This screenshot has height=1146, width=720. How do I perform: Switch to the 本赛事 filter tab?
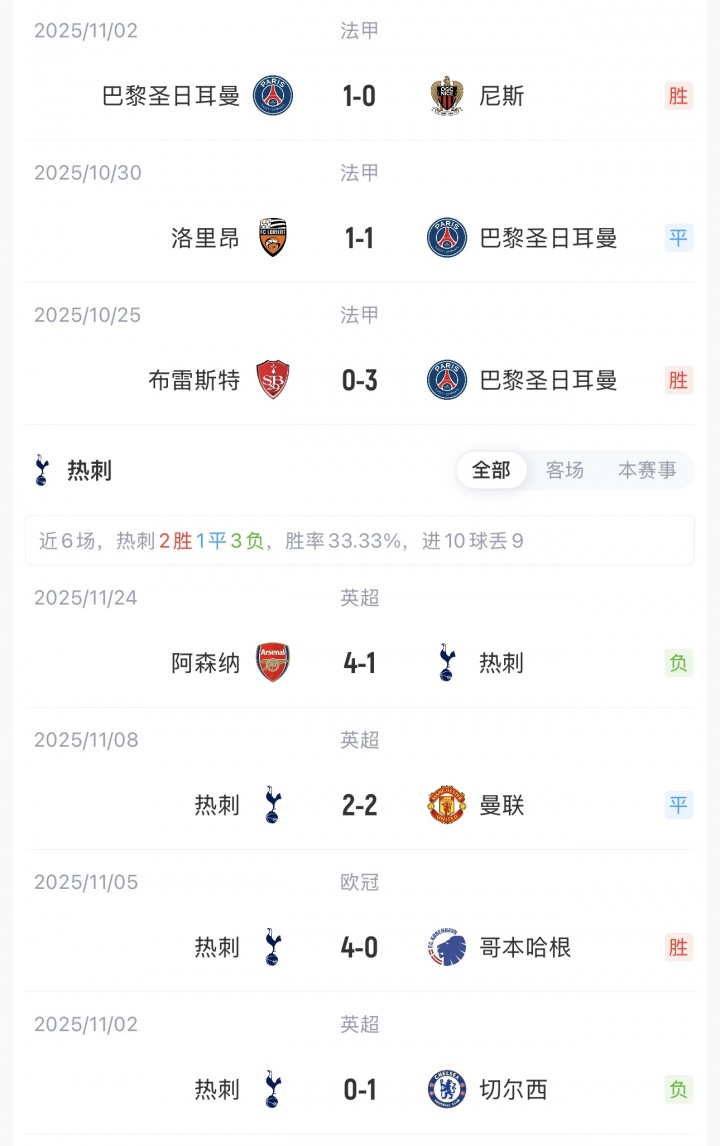click(x=647, y=470)
